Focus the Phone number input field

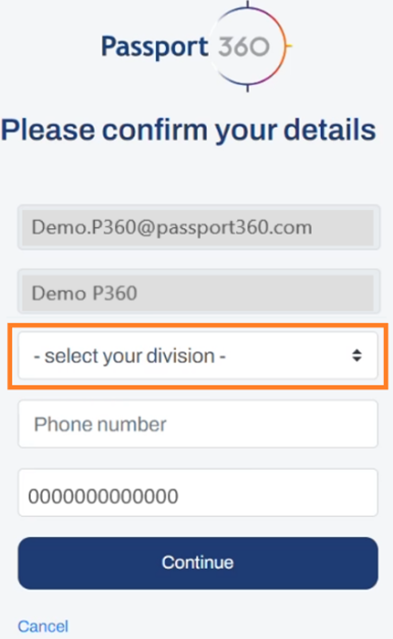tap(198, 424)
